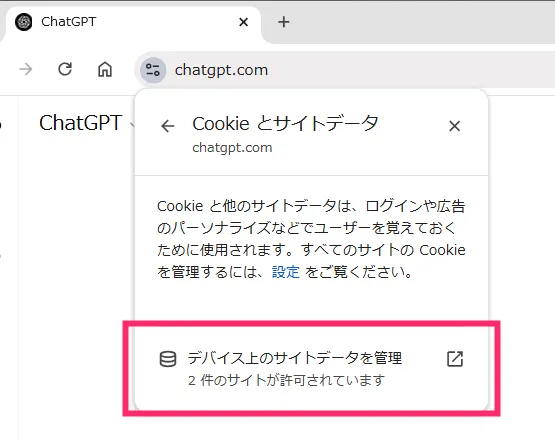Expand the chevron next to ChatGPT heading
The image size is (555, 439).
(132, 125)
